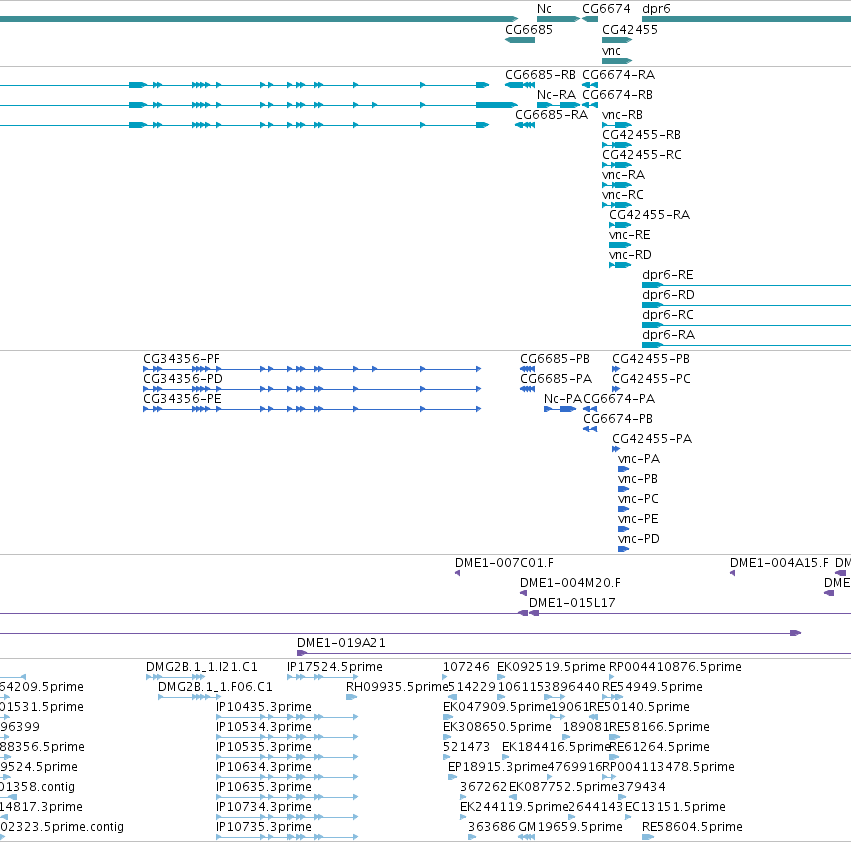Image resolution: width=851 pixels, height=842 pixels.
Task: Select the CG6685 gene glyph label
Action: pyautogui.click(x=529, y=29)
